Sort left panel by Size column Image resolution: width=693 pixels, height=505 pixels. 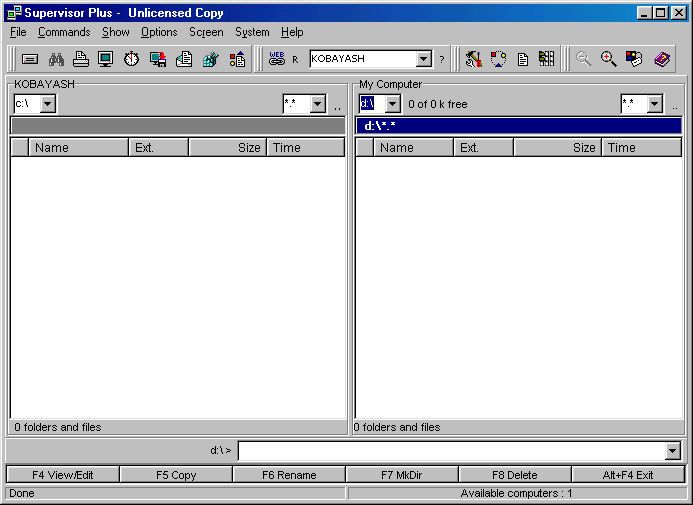tap(227, 147)
